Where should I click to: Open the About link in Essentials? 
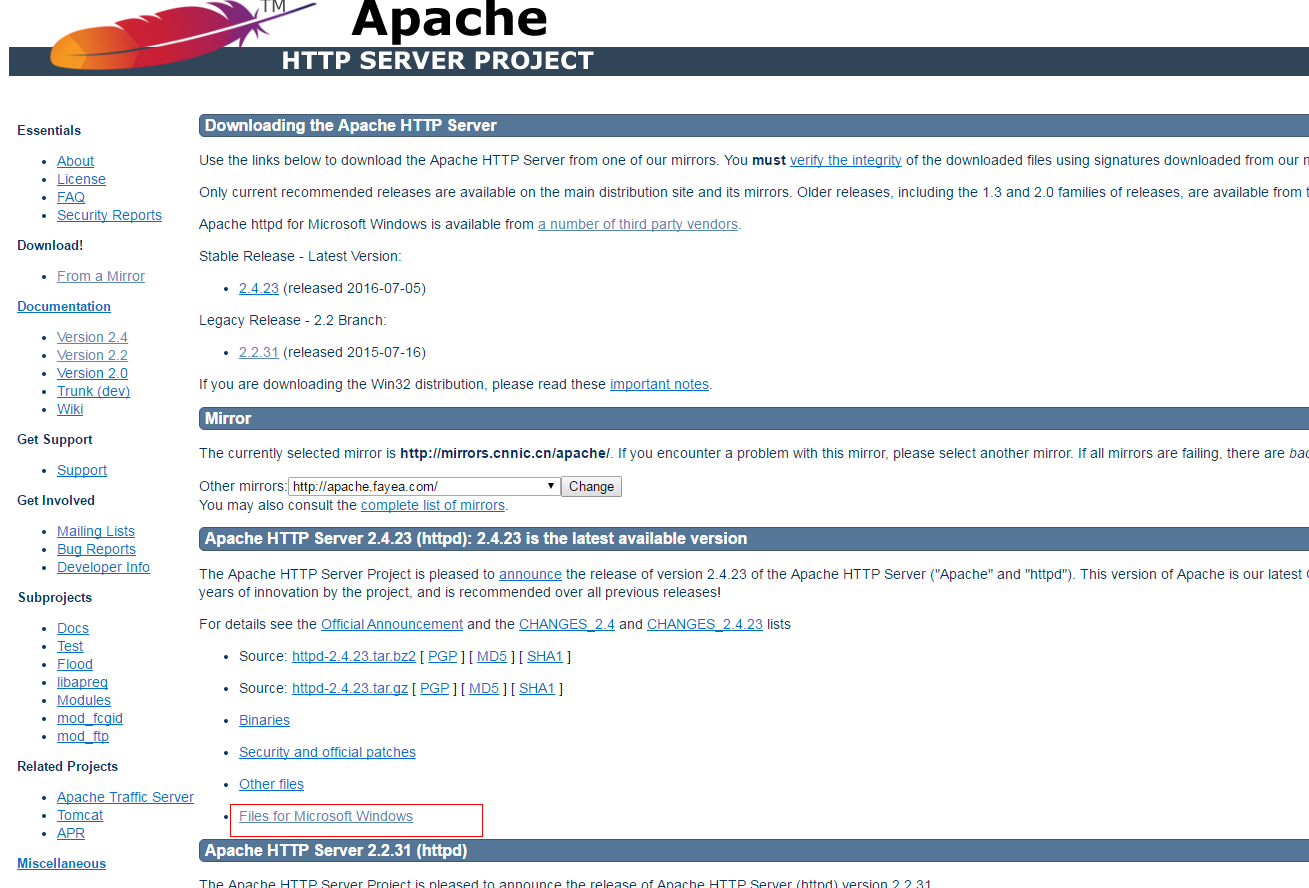75,161
